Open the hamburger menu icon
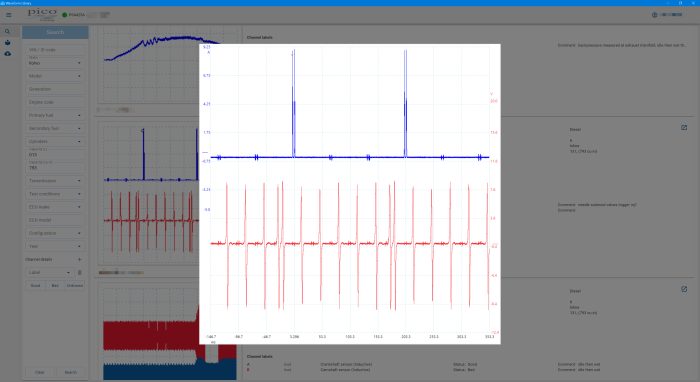The width and height of the screenshot is (700, 382). click(x=8, y=15)
